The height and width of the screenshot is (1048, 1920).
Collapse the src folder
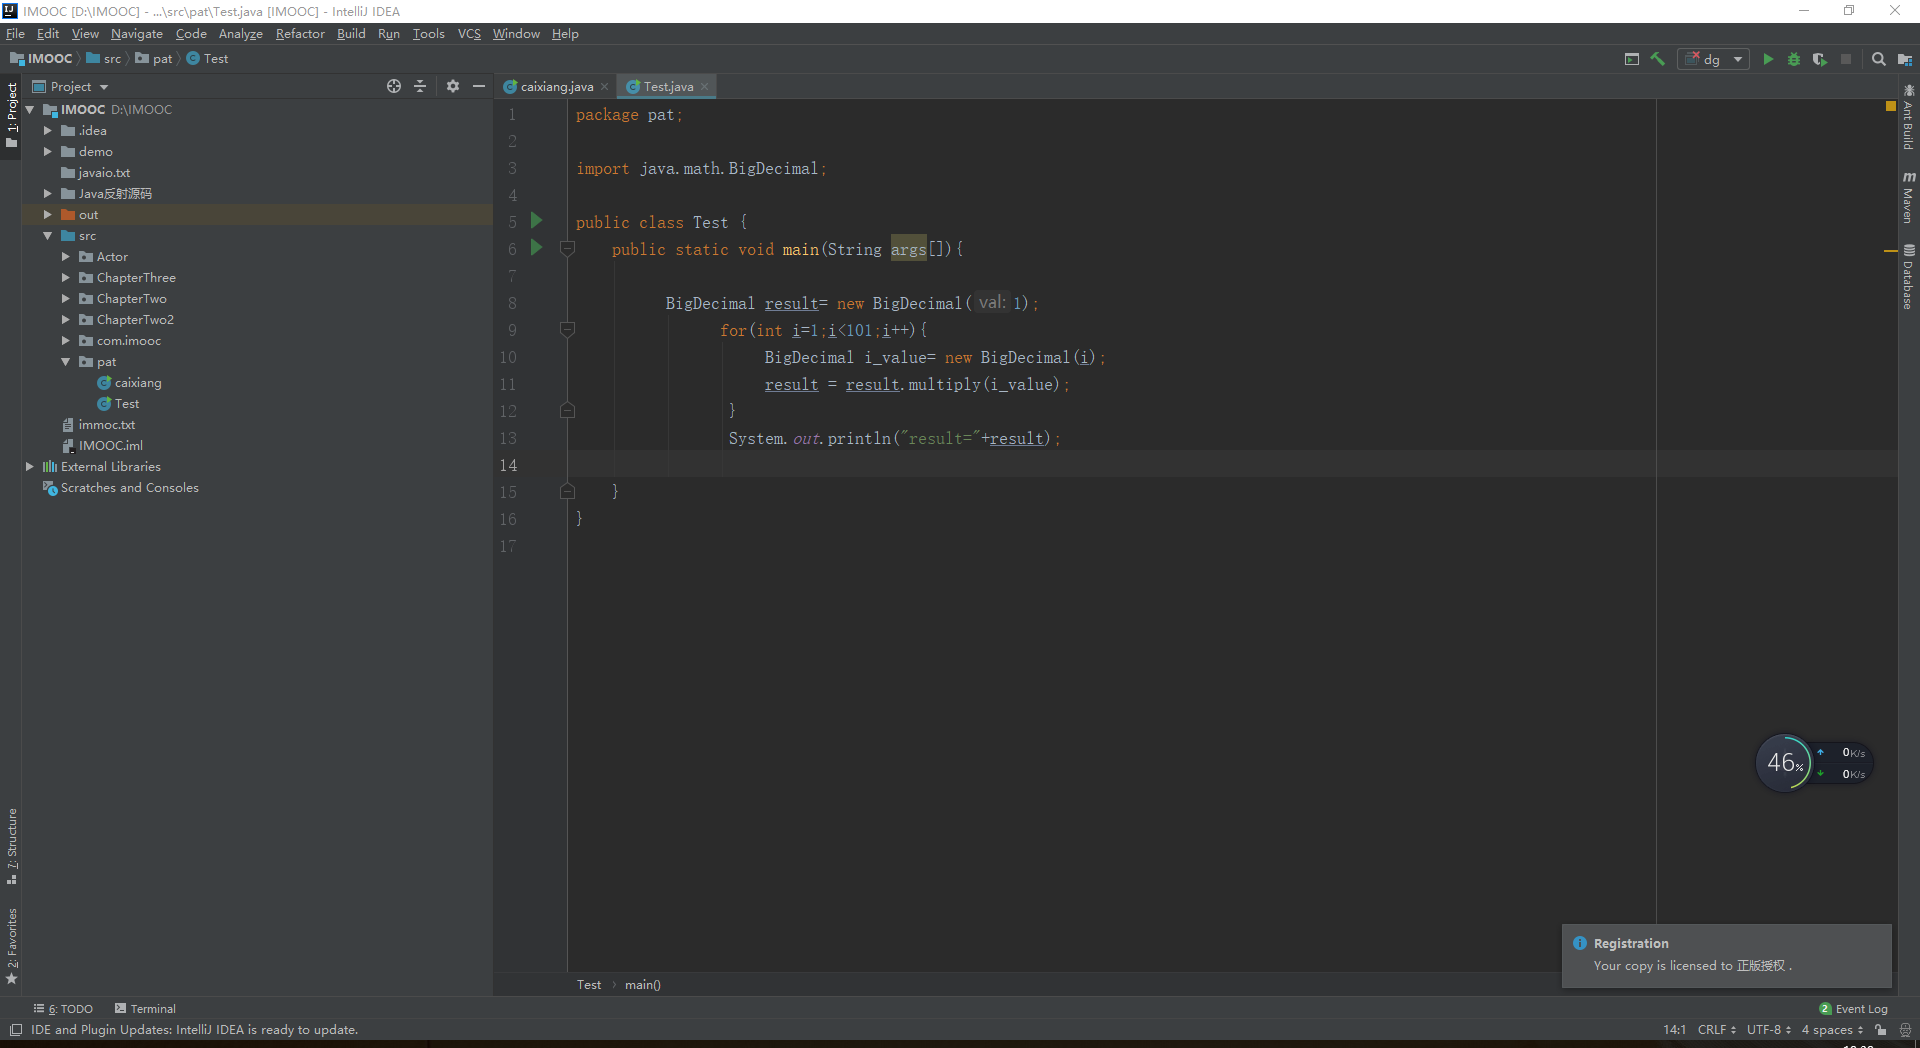coord(47,236)
